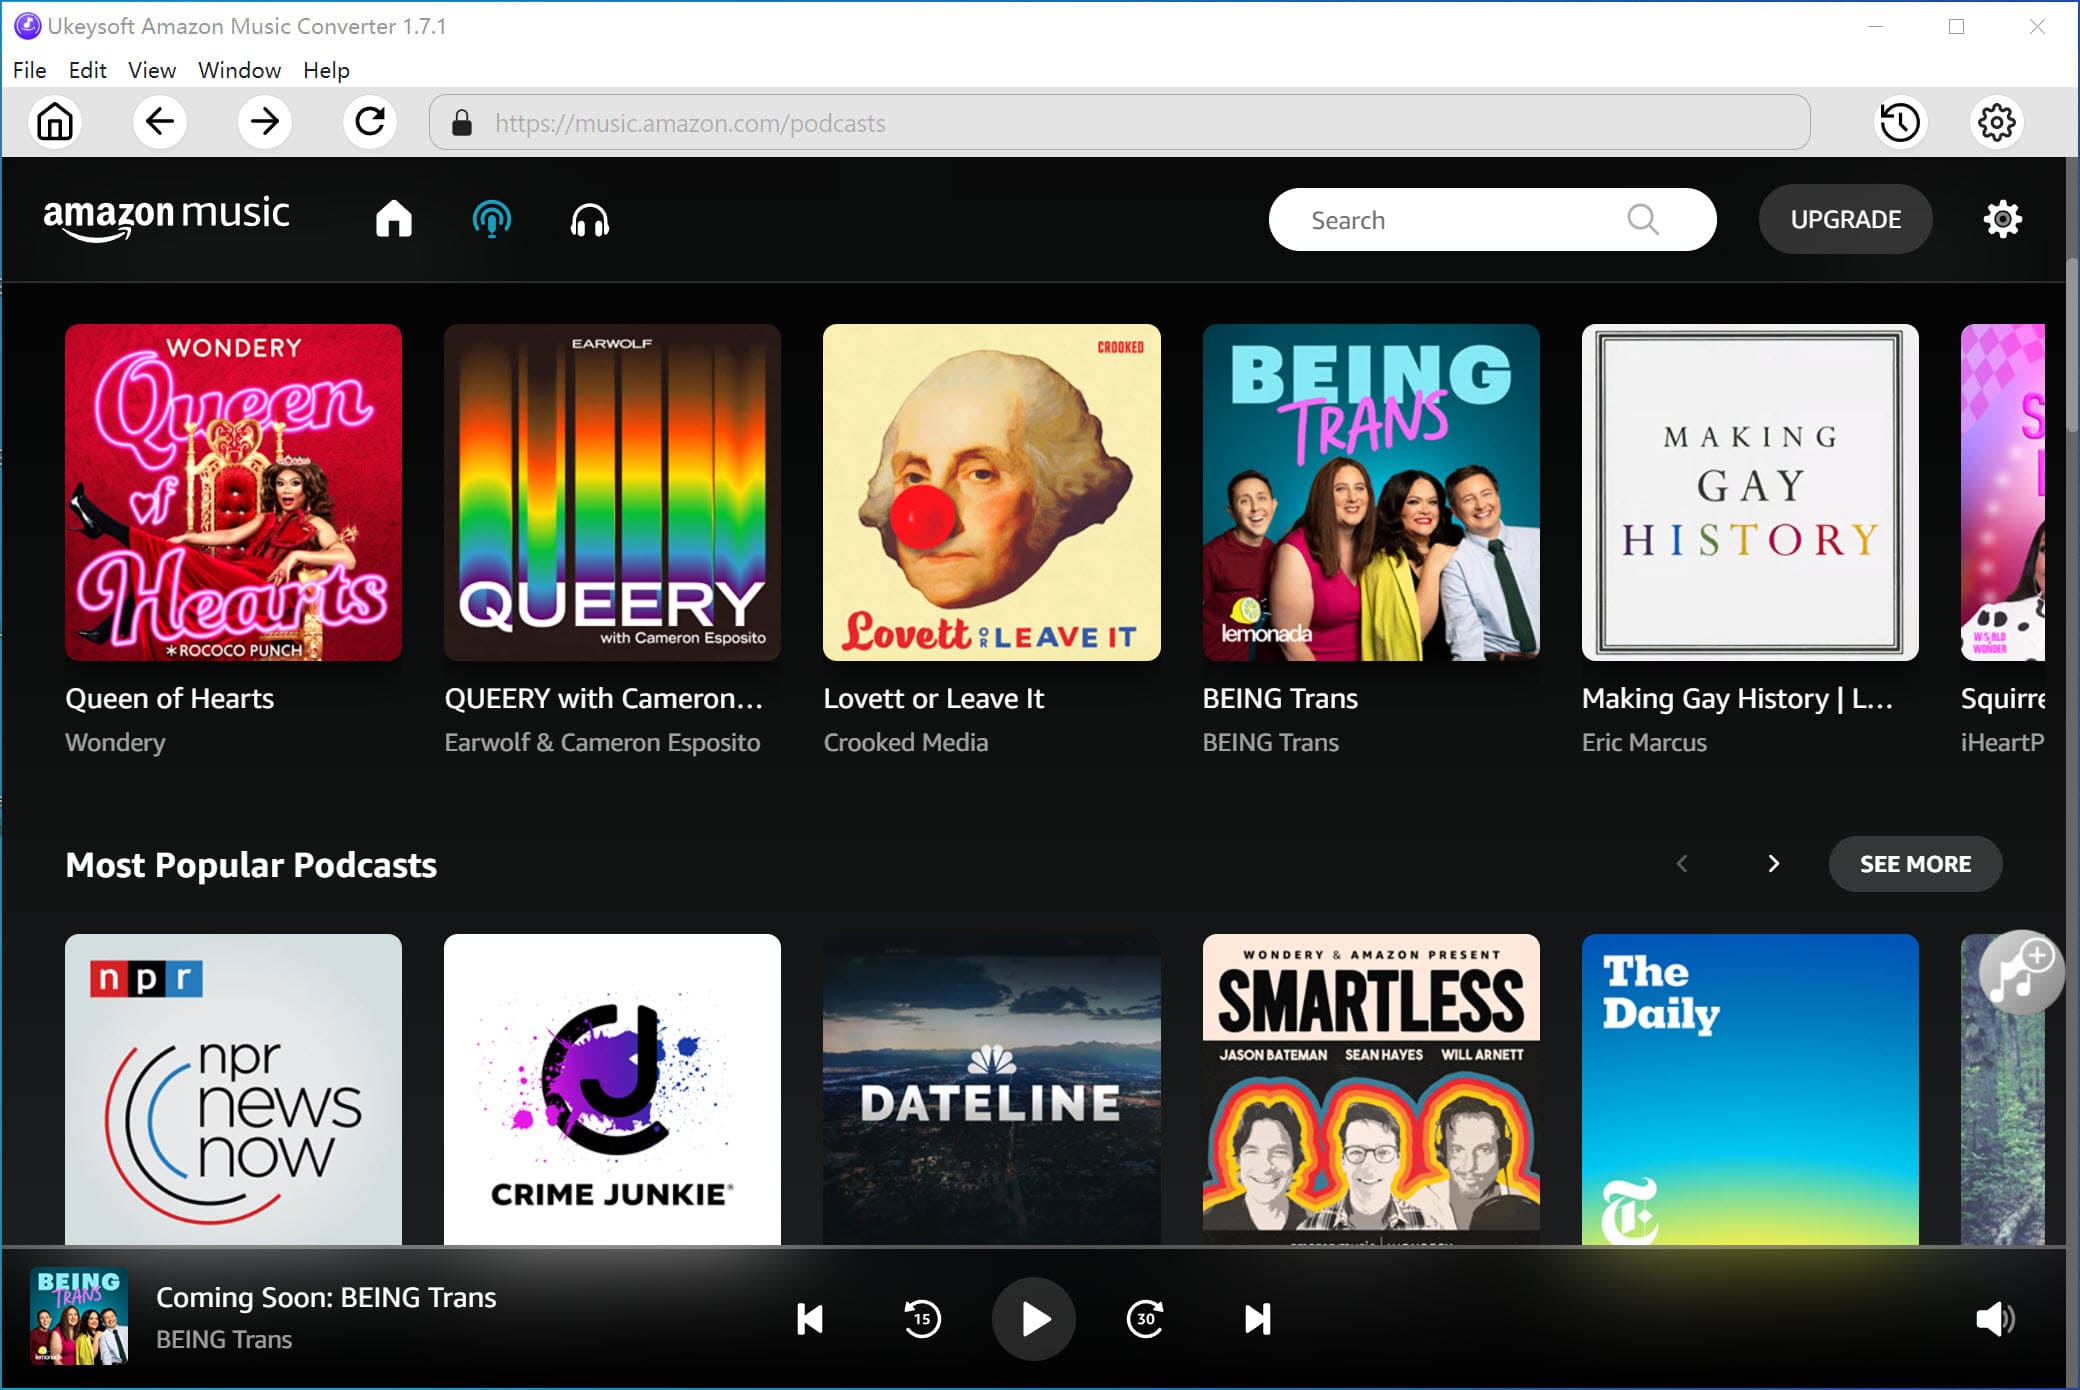This screenshot has height=1390, width=2080.
Task: Click the rewind 15 seconds button
Action: (x=923, y=1319)
